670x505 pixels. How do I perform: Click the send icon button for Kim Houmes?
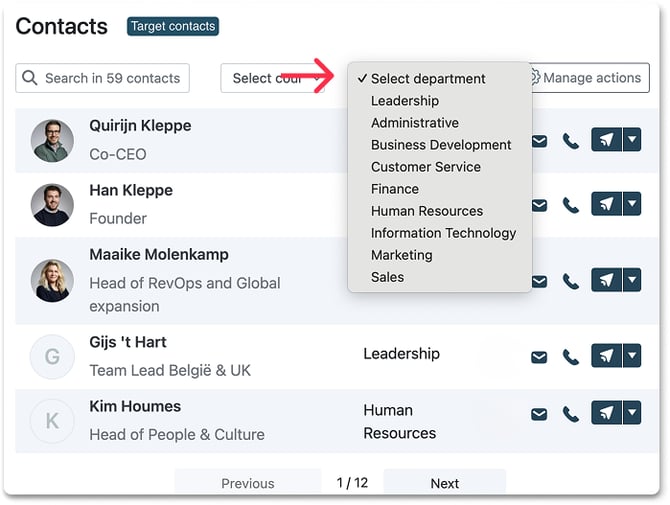(x=606, y=412)
